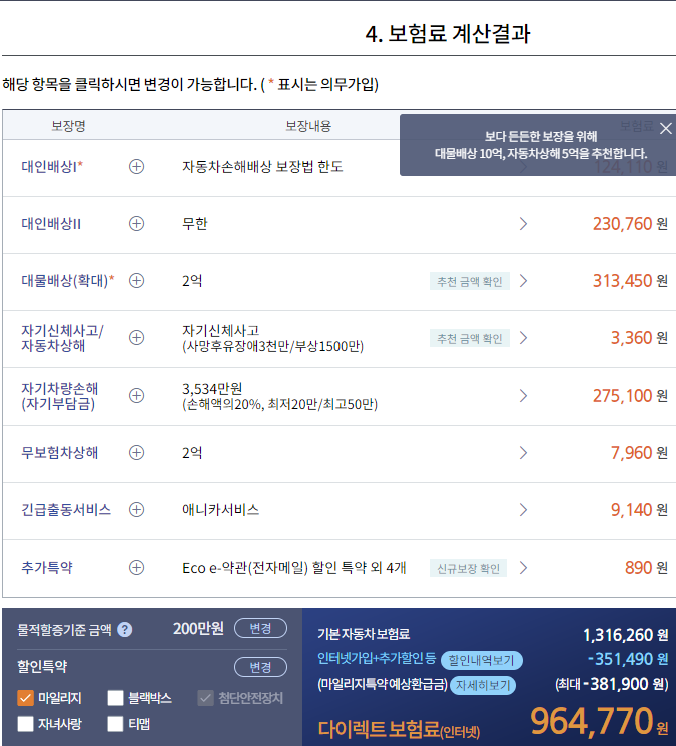The image size is (676, 746).
Task: Uncheck the 마일리지 discount checkbox
Action: click(x=25, y=698)
